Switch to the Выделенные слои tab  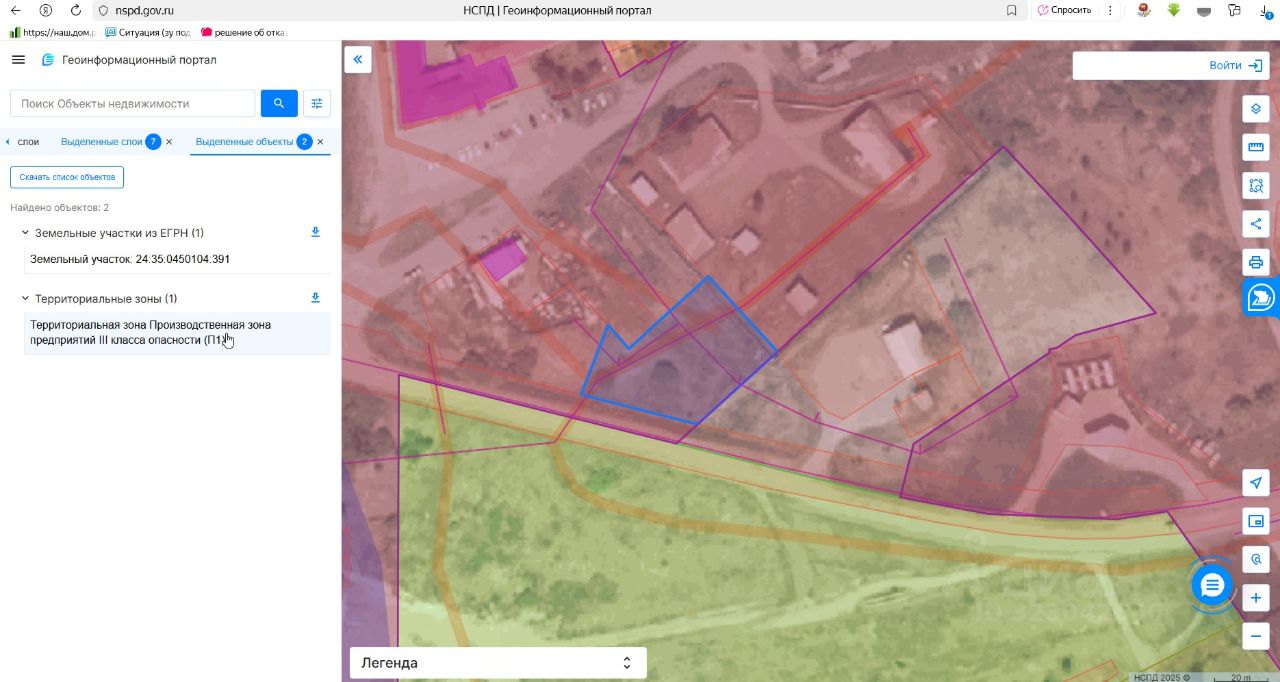point(102,142)
